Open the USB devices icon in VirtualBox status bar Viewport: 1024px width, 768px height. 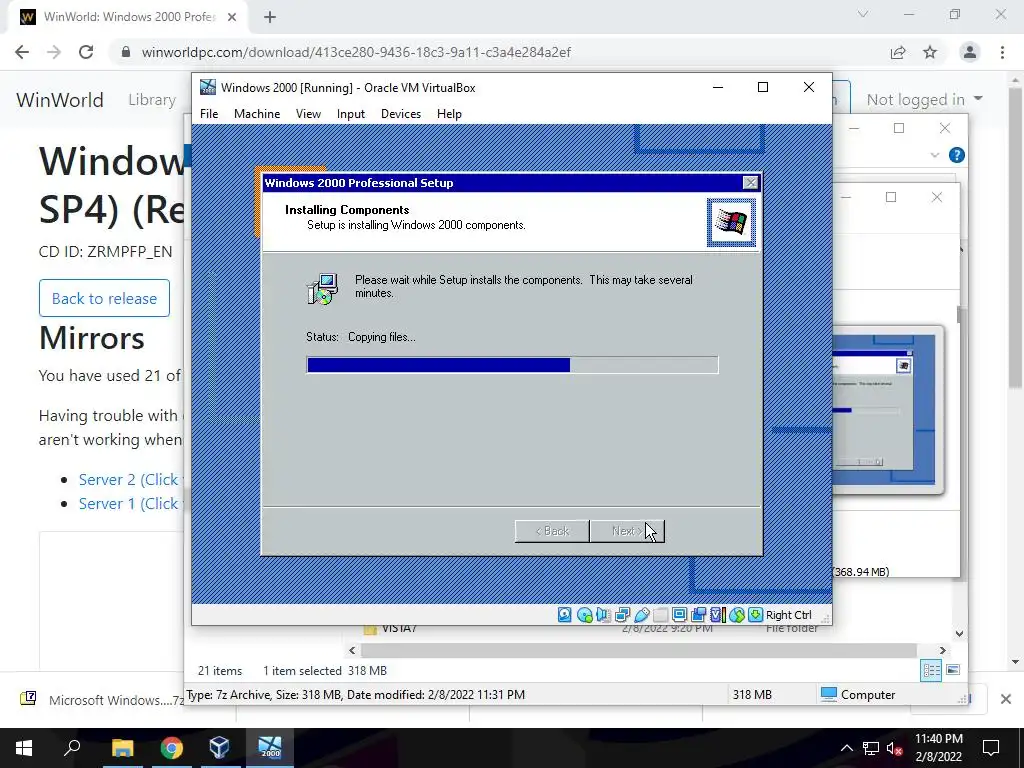(641, 615)
